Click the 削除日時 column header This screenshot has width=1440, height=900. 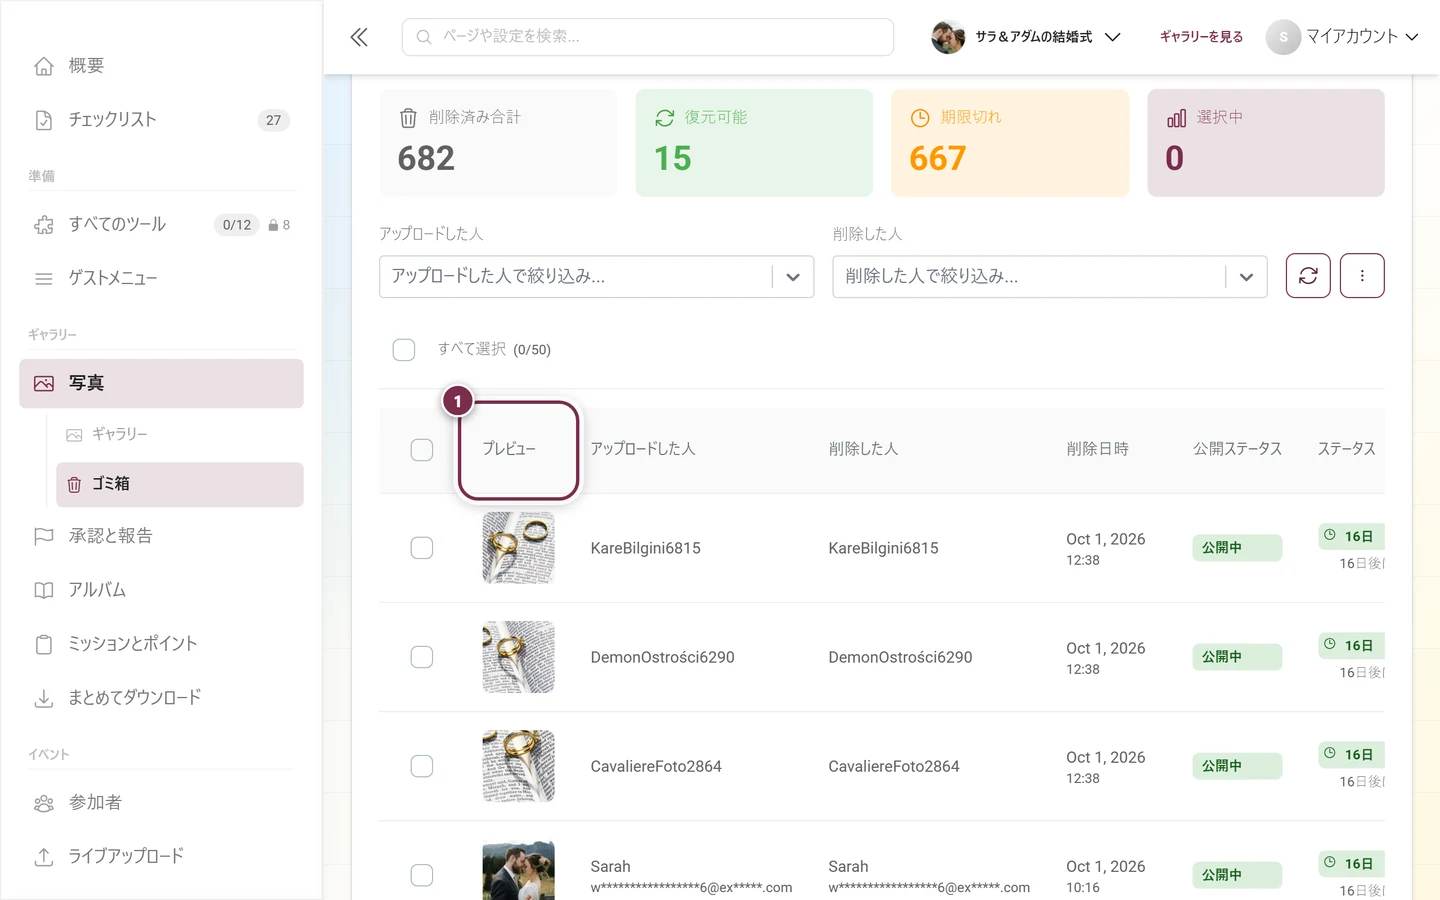click(1097, 450)
